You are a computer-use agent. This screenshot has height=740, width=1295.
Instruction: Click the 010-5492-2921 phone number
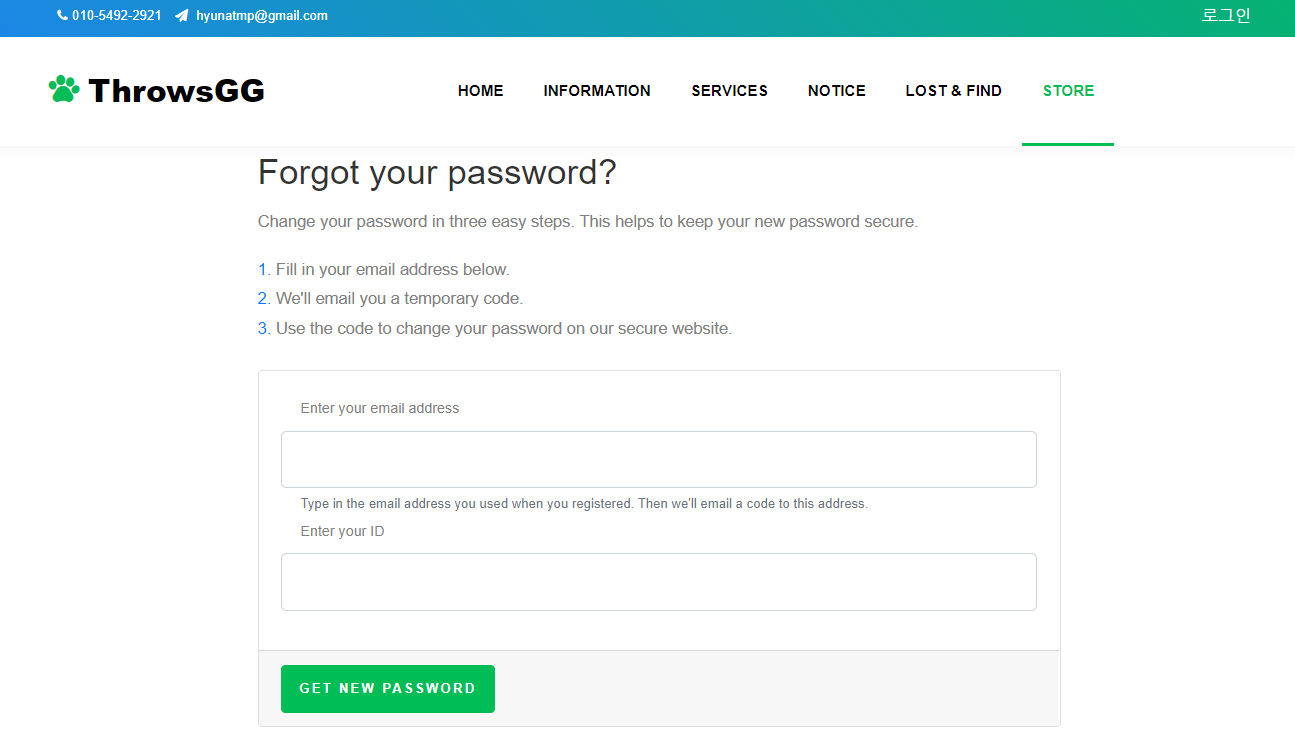pos(117,16)
